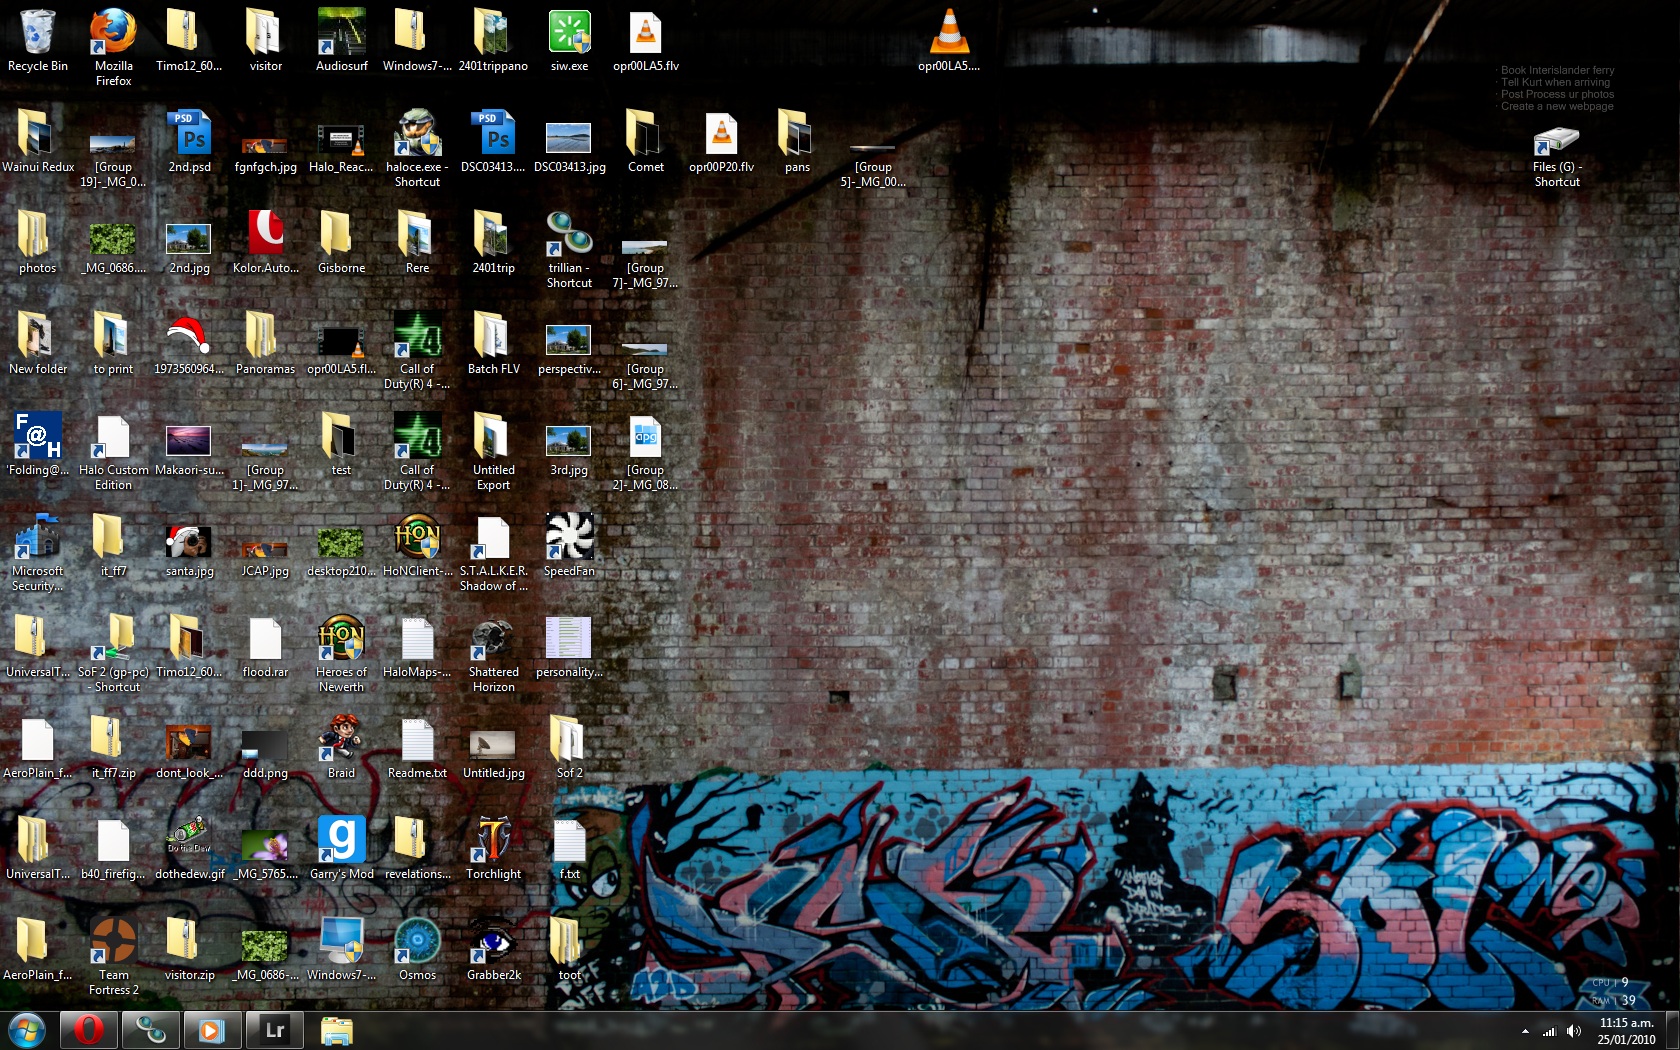Viewport: 1680px width, 1050px height.
Task: Open the volume control speaker icon
Action: click(1574, 1031)
